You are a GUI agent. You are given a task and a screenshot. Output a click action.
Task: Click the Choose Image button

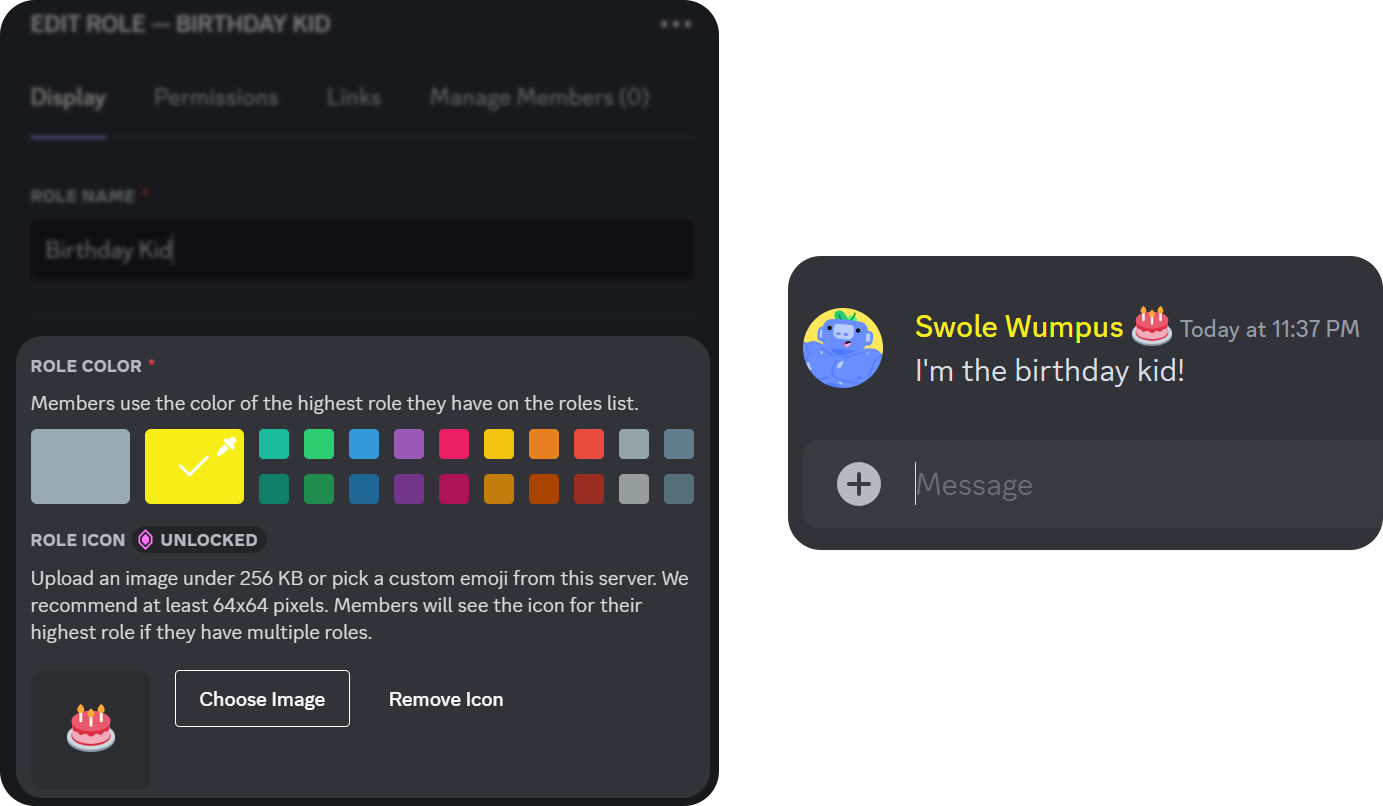tap(262, 698)
